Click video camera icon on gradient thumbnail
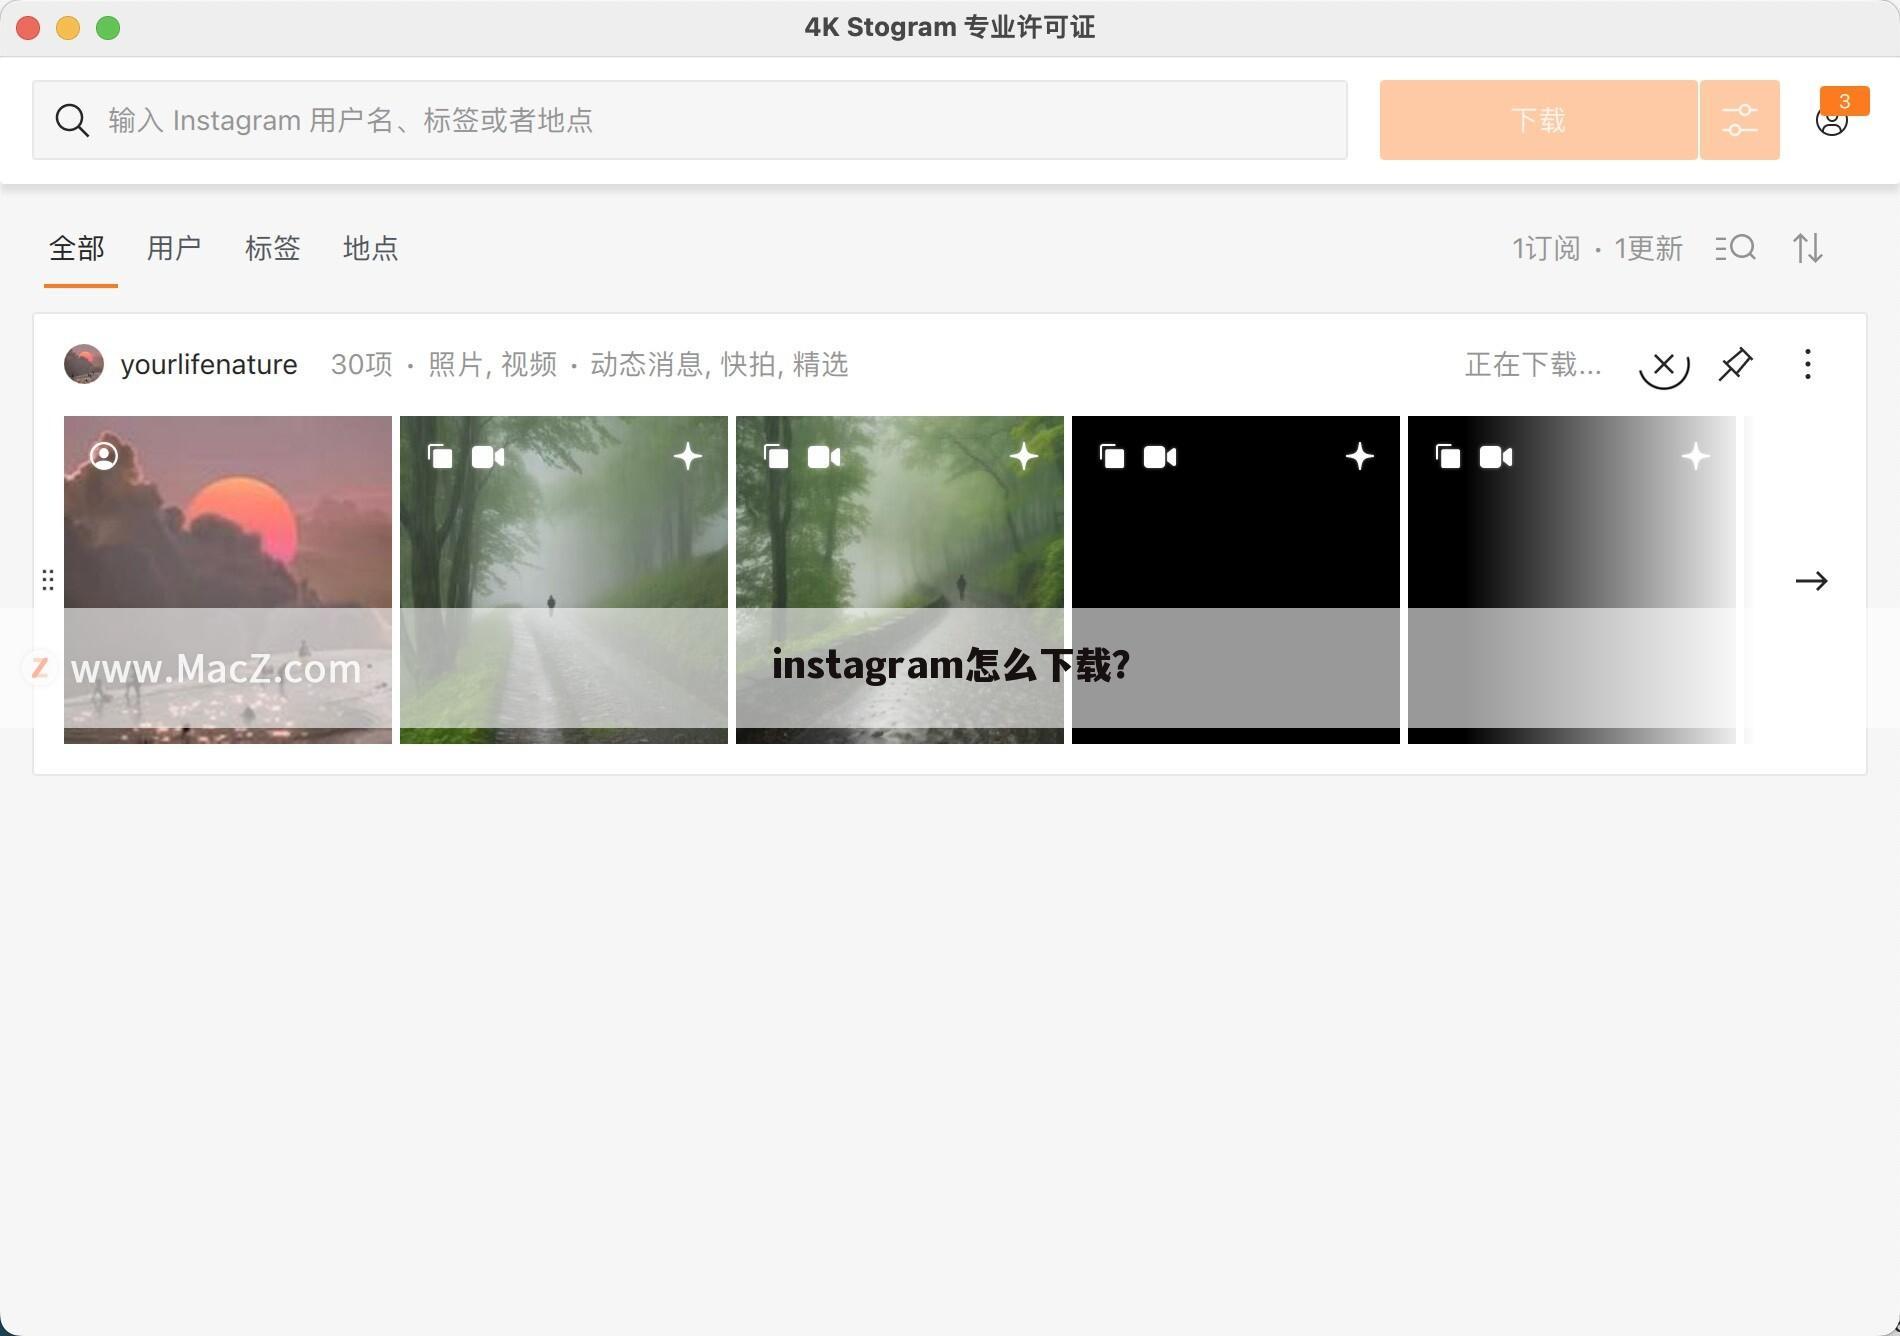This screenshot has height=1336, width=1900. click(1496, 457)
